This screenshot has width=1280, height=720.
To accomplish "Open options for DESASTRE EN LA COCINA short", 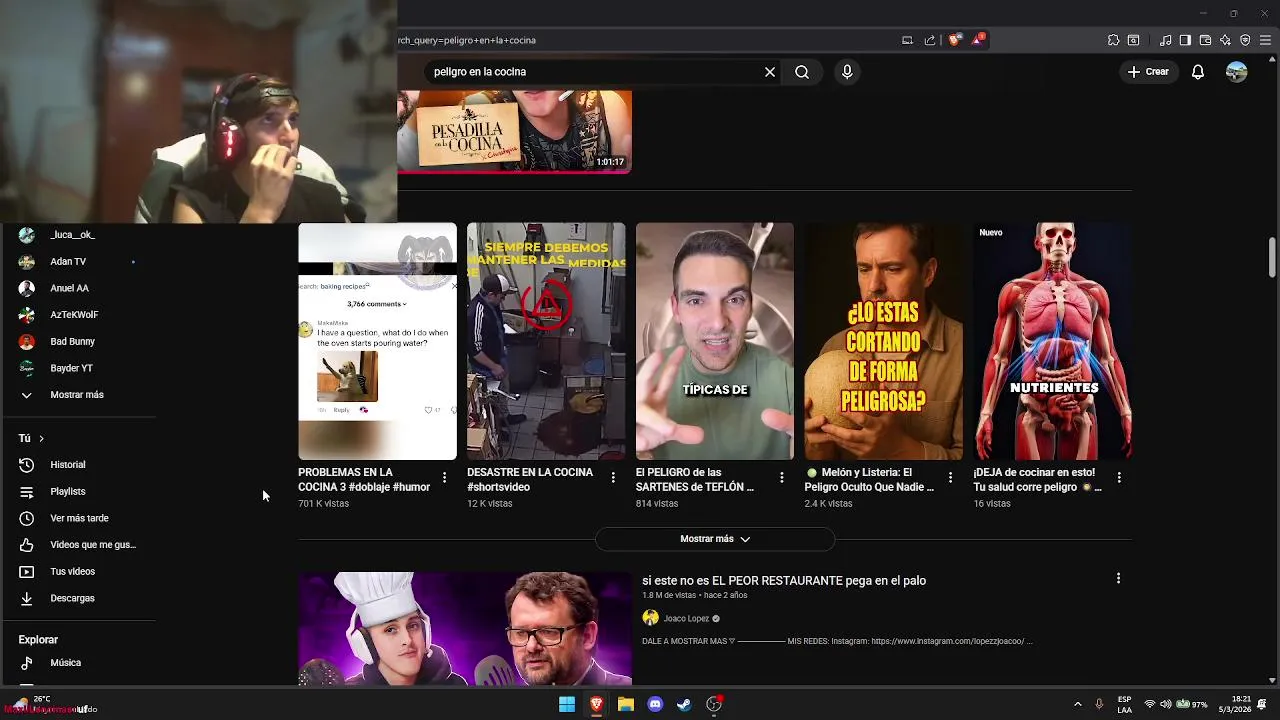I will click(613, 478).
